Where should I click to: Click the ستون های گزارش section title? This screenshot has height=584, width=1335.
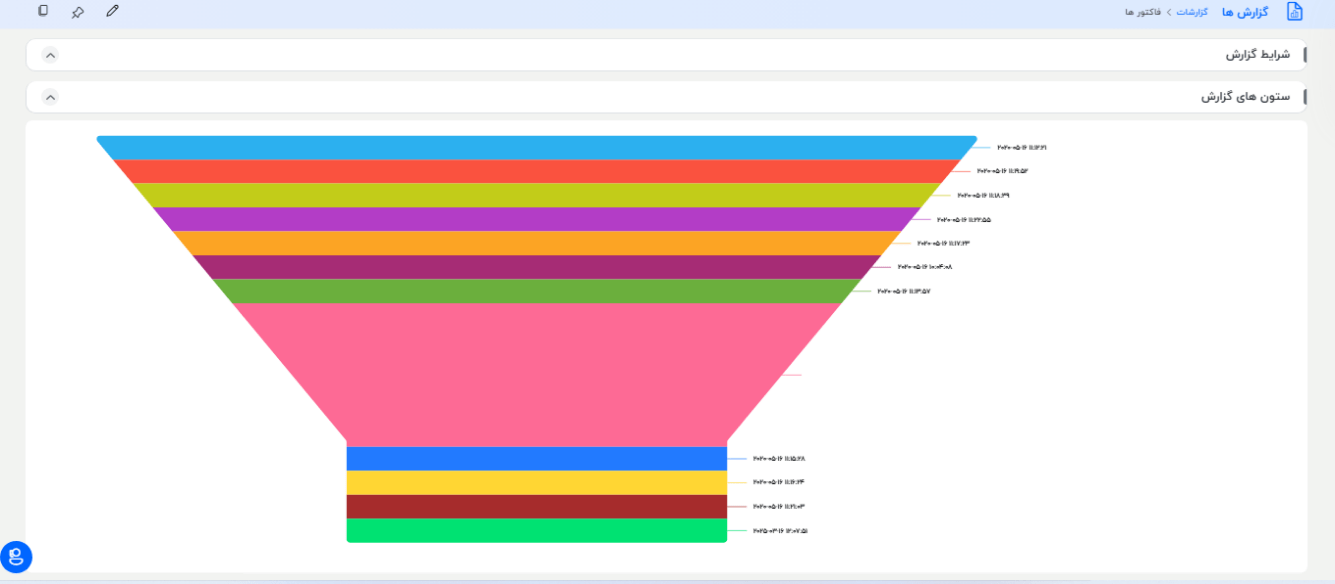1245,97
